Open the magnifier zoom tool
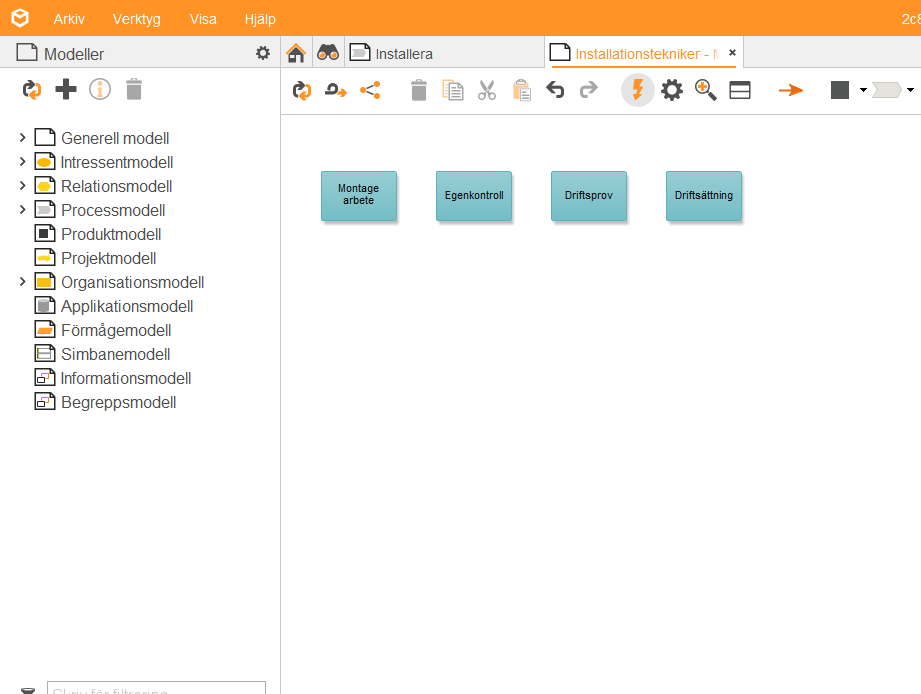This screenshot has width=921, height=694. click(706, 91)
